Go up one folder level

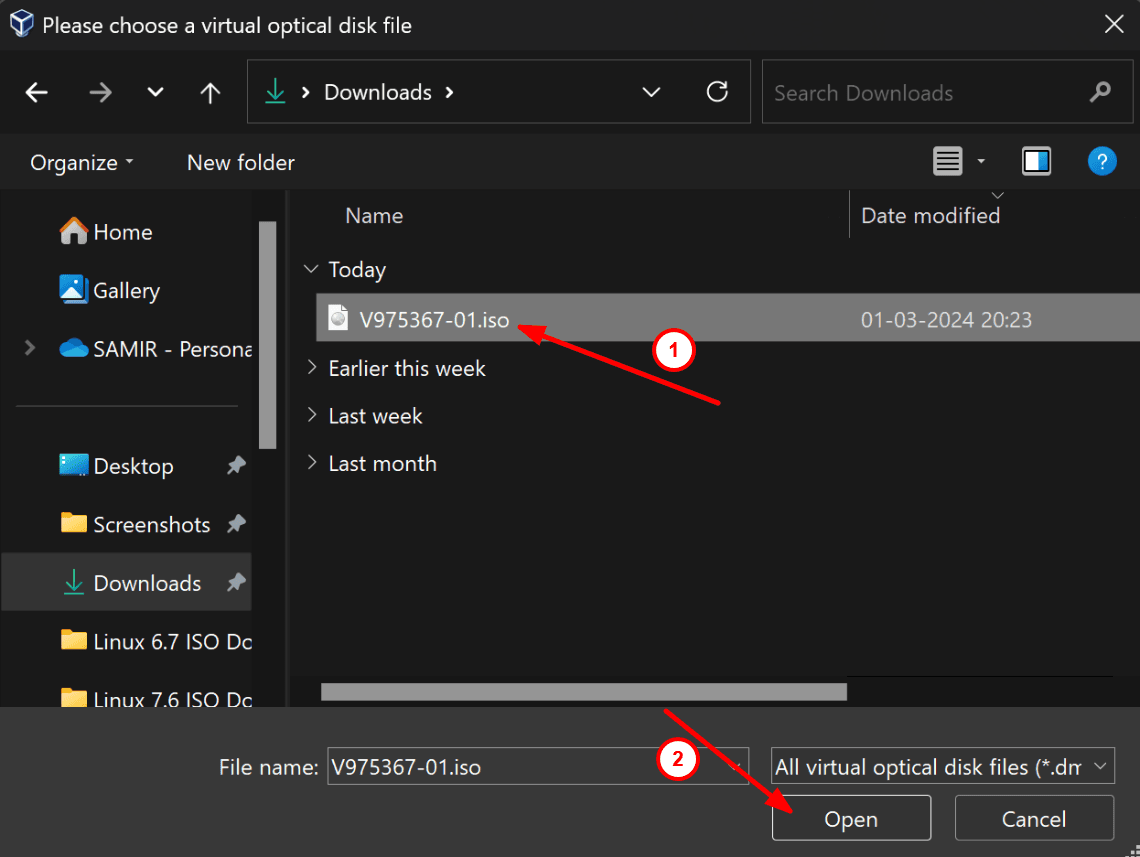pos(210,92)
